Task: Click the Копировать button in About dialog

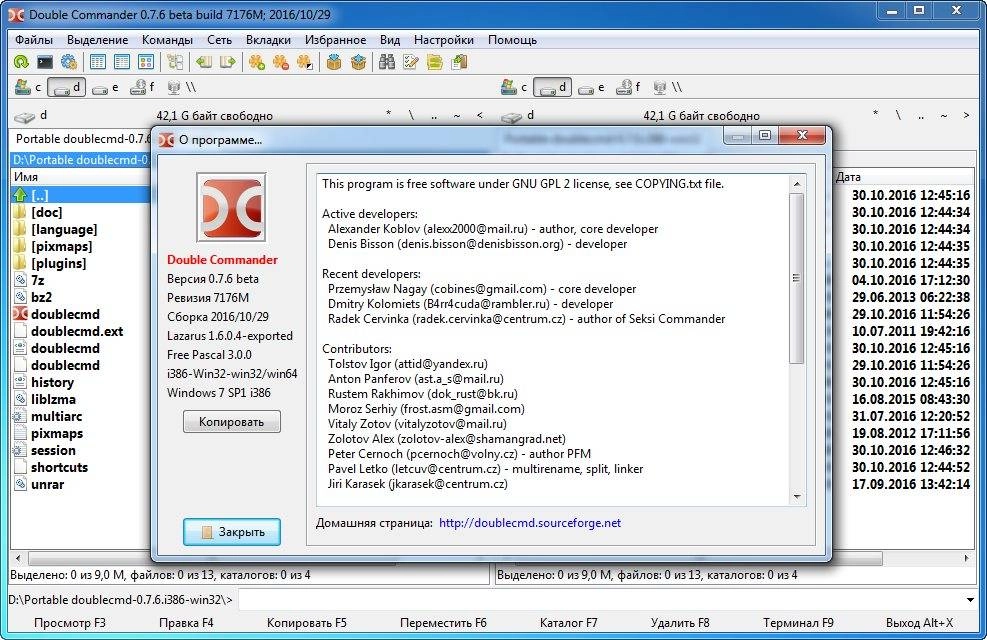Action: (x=232, y=422)
